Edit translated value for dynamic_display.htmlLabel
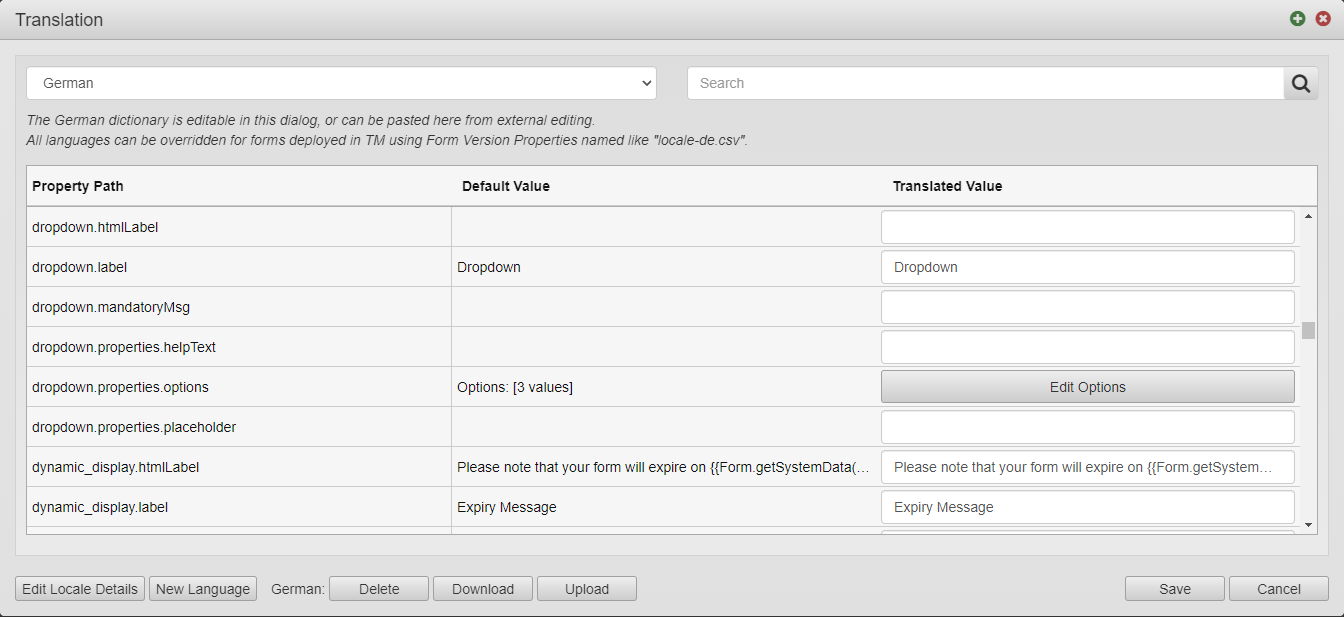Viewport: 1344px width, 617px height. click(x=1088, y=467)
